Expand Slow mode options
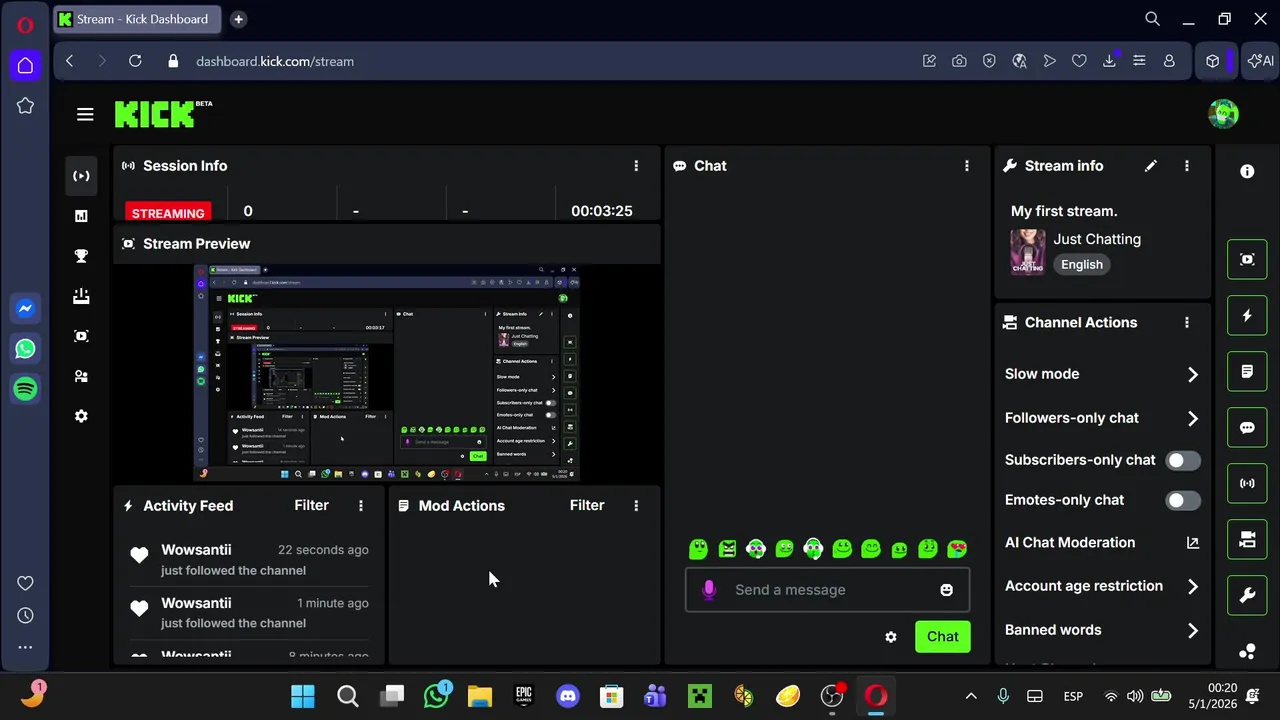The width and height of the screenshot is (1280, 720). point(1192,374)
